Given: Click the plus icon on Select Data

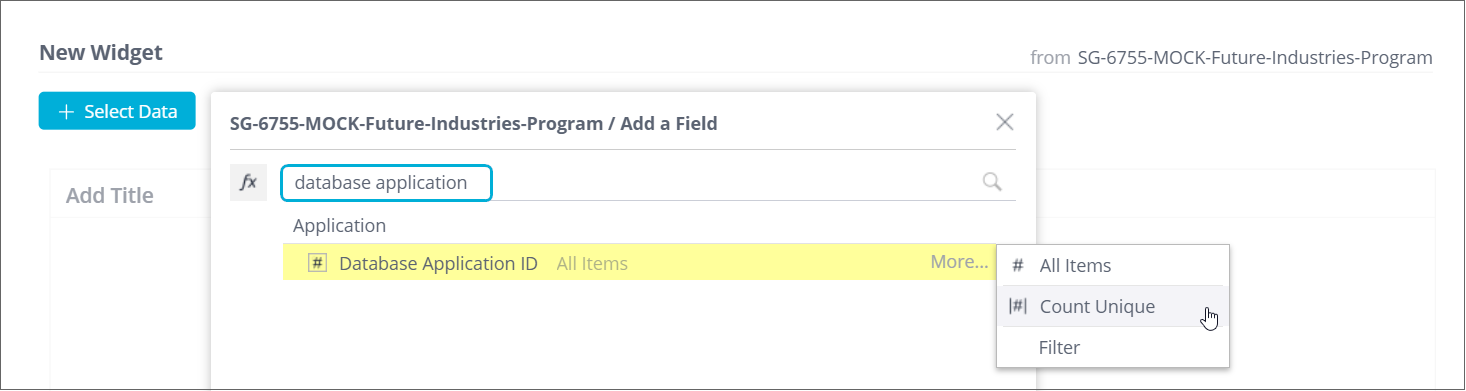Looking at the screenshot, I should pyautogui.click(x=67, y=112).
